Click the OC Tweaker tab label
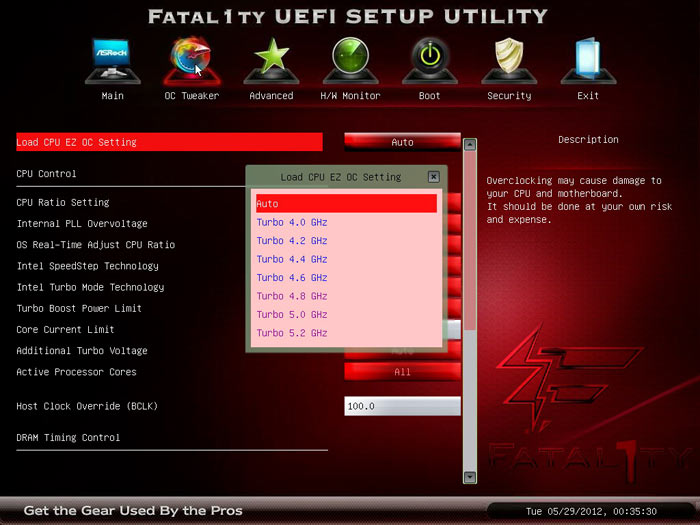700x525 pixels. 192,96
